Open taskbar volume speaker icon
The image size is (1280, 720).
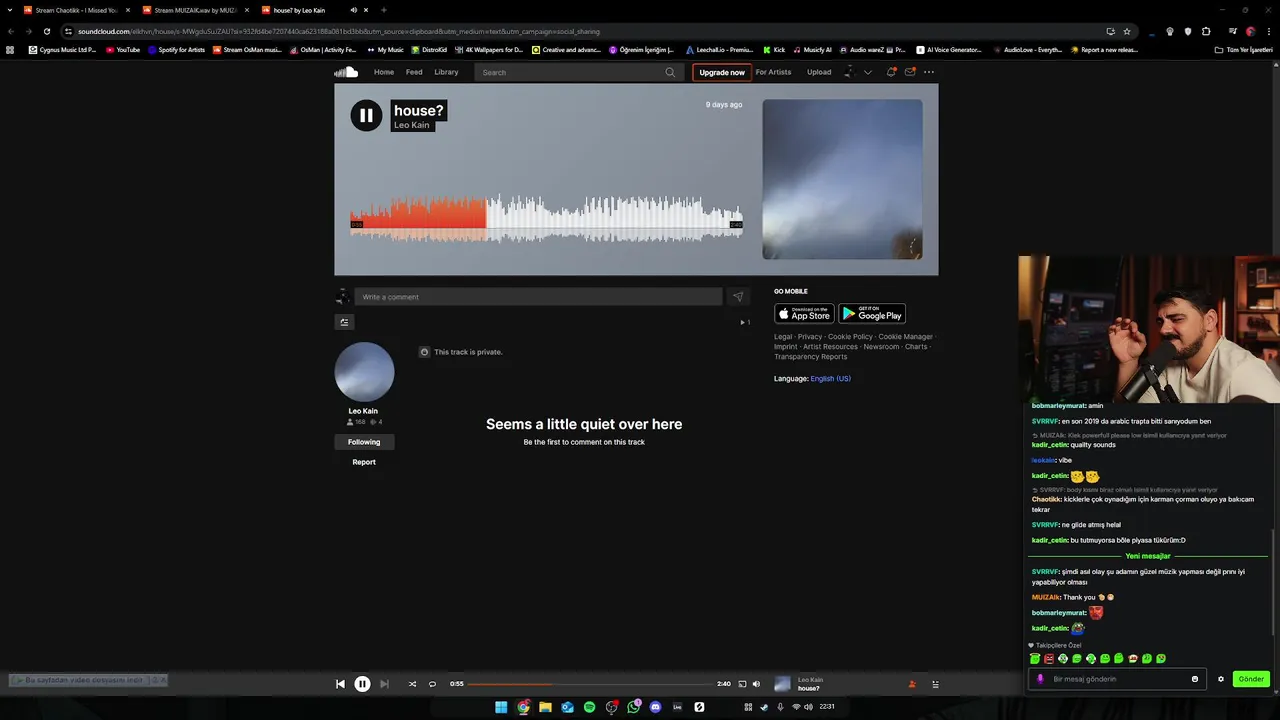point(808,707)
